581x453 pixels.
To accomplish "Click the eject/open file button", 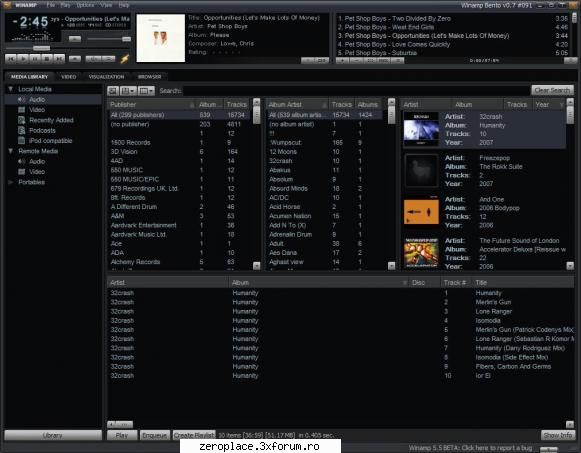I will 74,59.
